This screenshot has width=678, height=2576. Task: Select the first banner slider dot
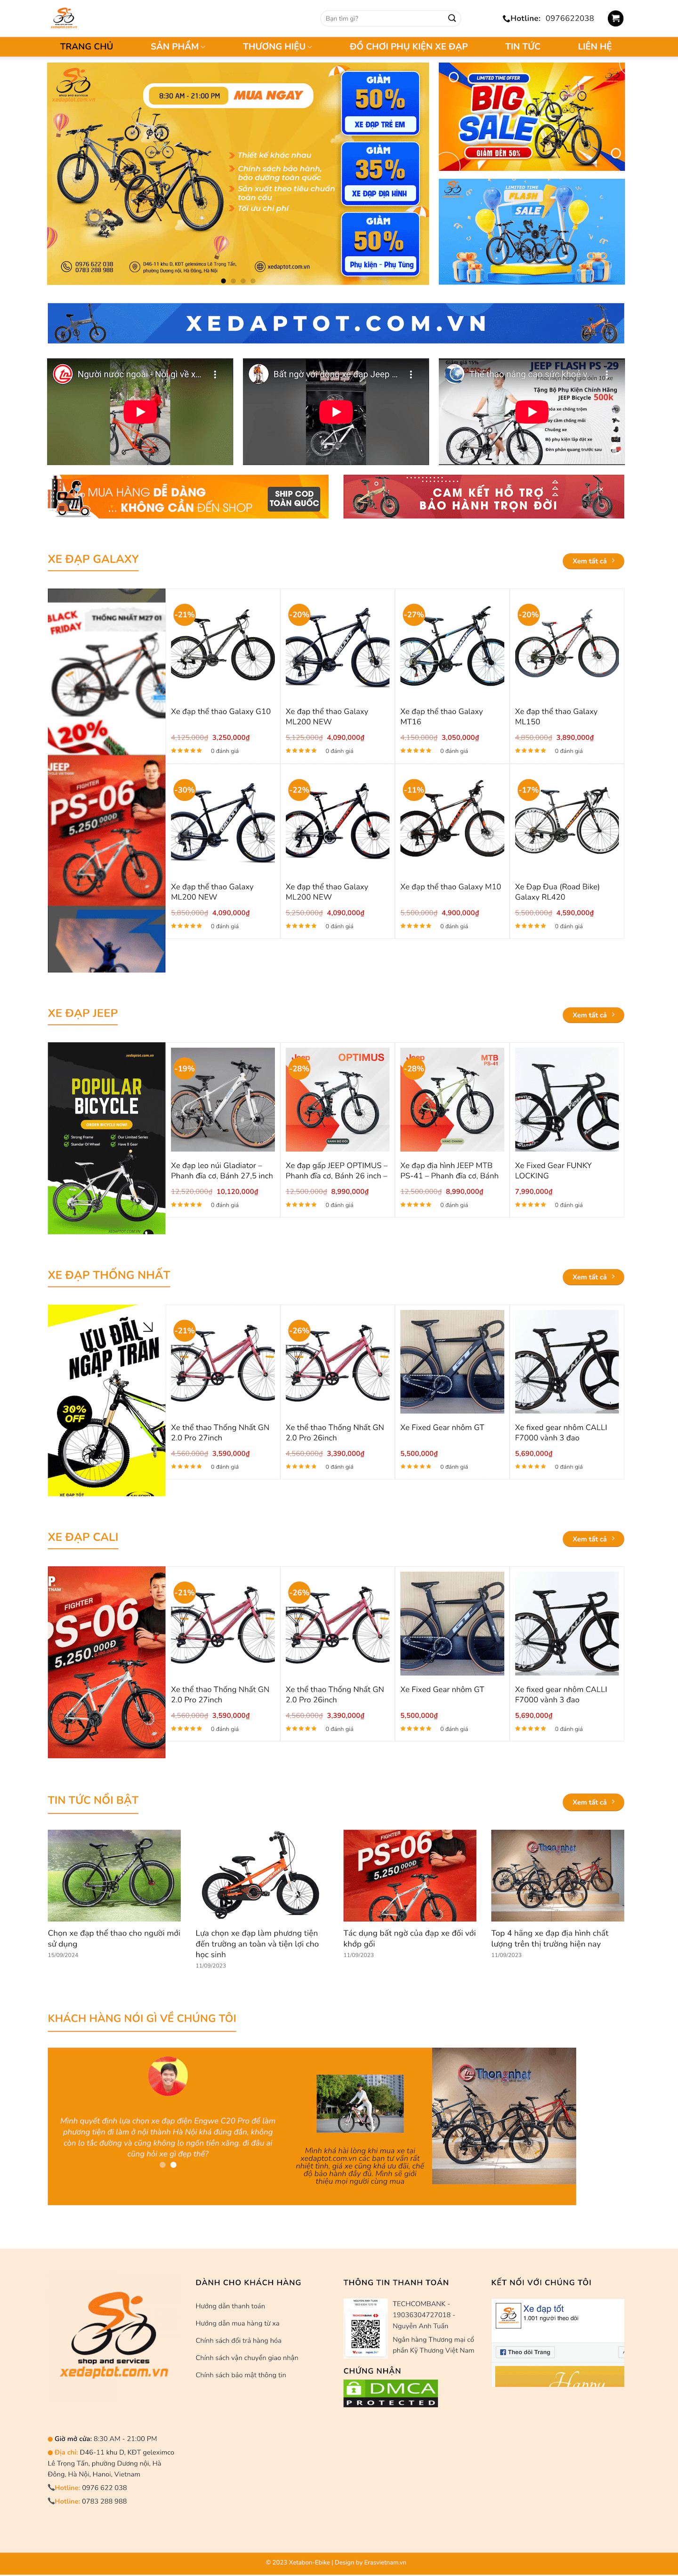pyautogui.click(x=223, y=281)
